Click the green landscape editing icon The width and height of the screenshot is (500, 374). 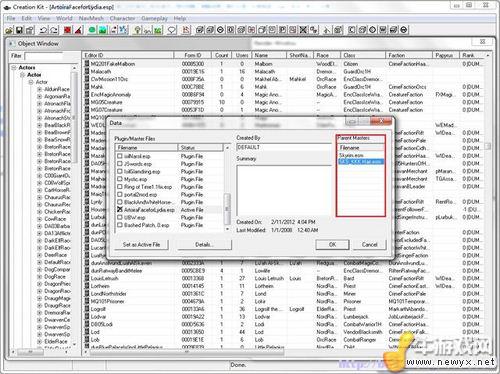[103, 30]
